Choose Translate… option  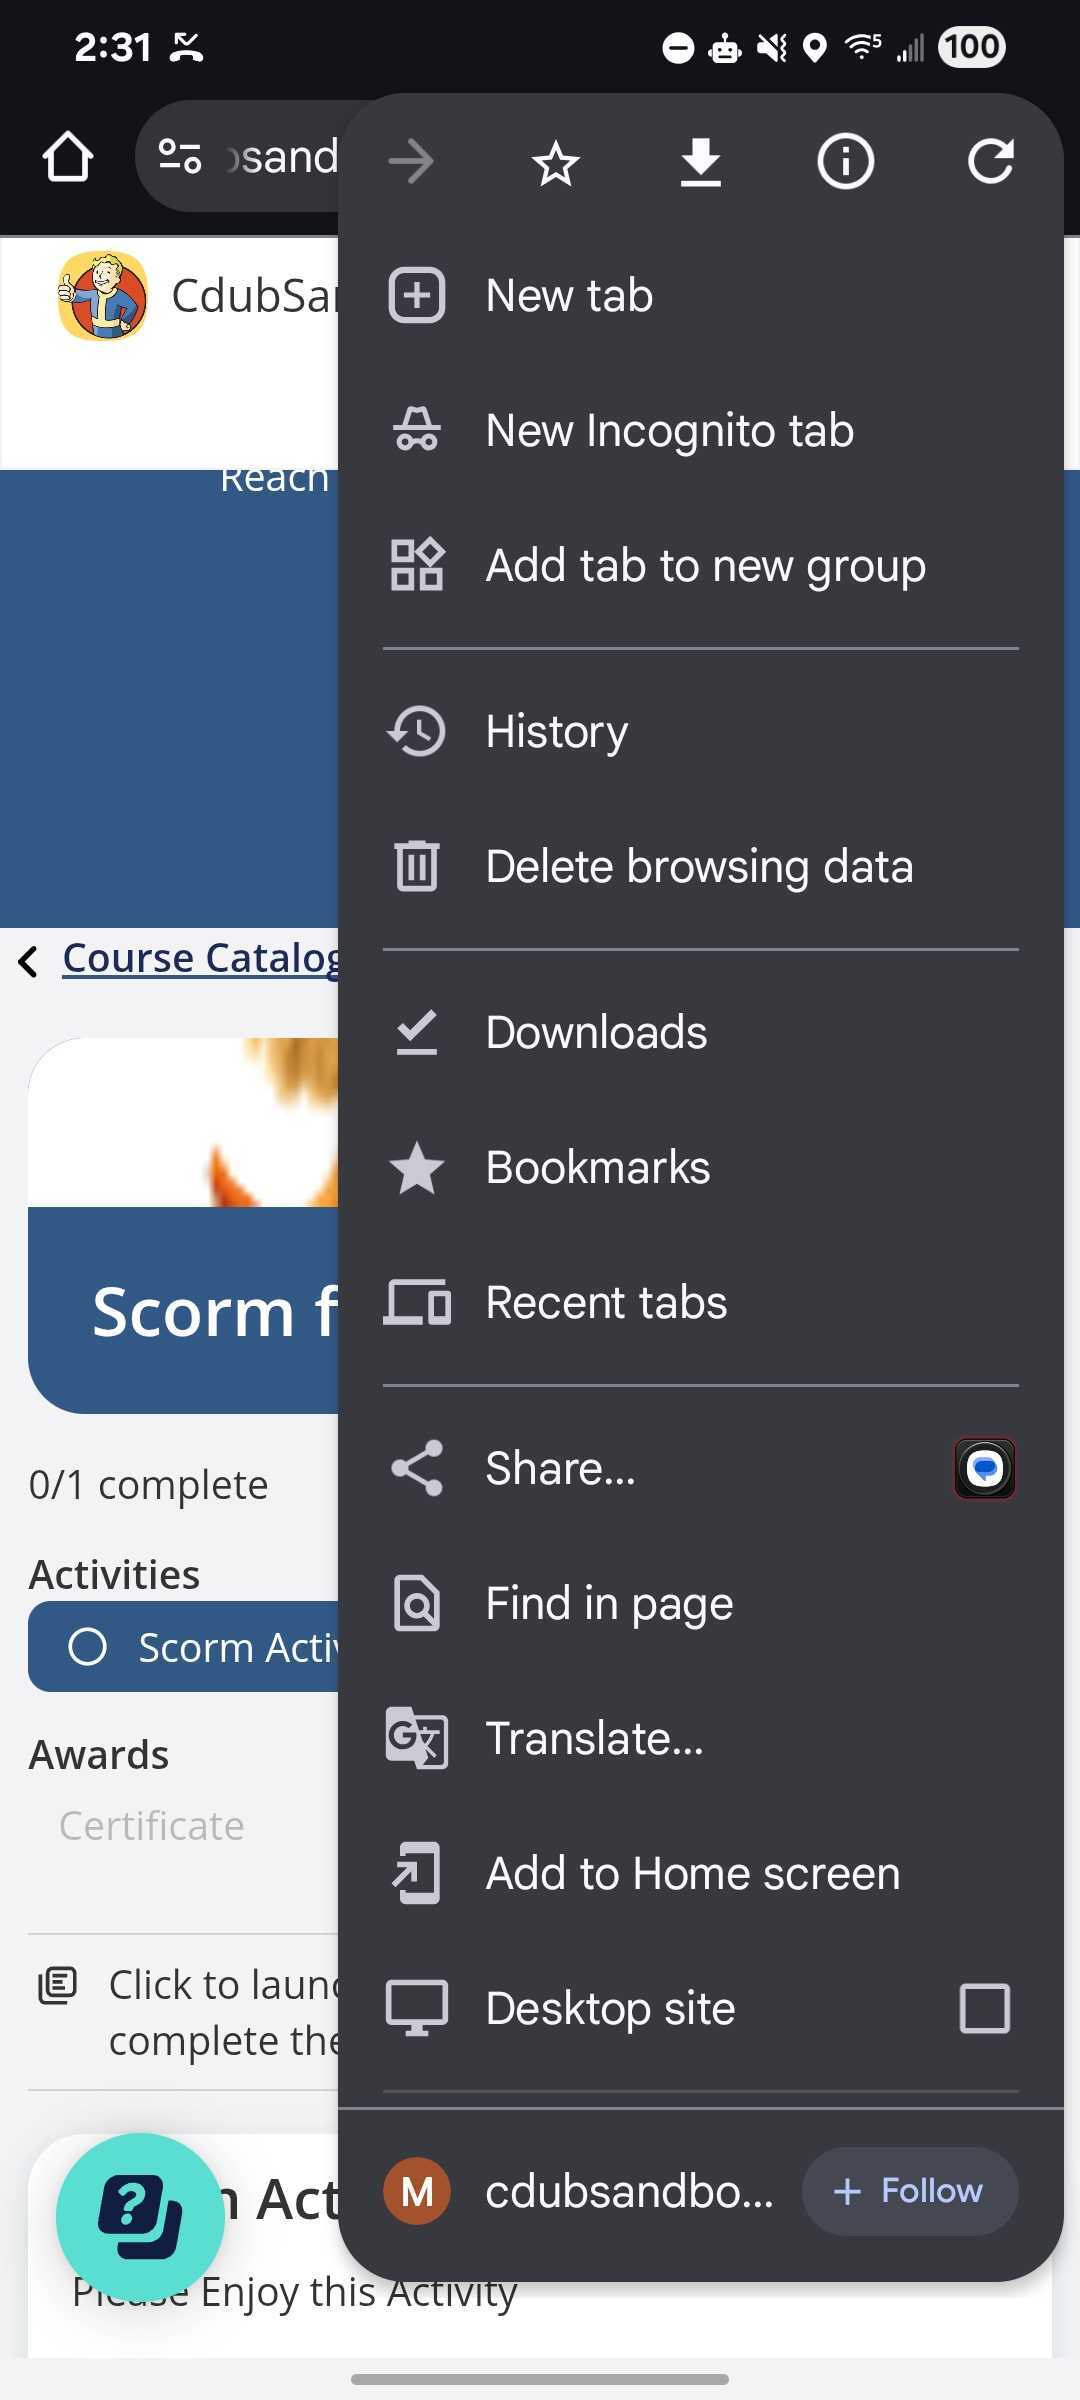700,1738
